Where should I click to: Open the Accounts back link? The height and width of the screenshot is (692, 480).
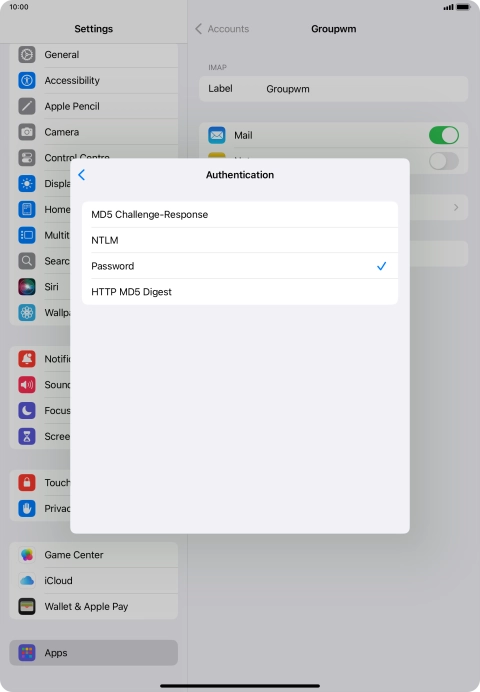(x=228, y=29)
